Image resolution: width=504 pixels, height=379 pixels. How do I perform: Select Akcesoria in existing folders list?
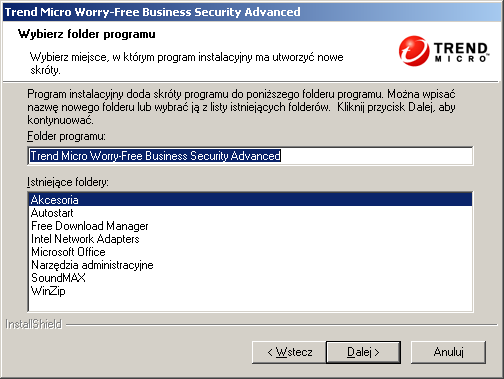[x=250, y=200]
